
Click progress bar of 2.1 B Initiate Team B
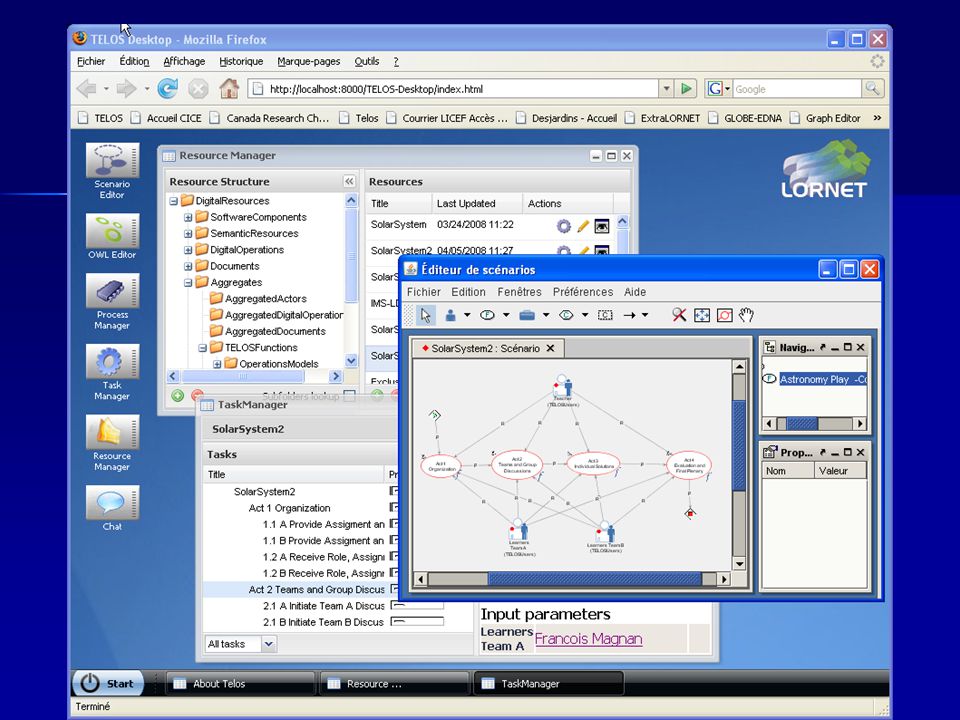(x=417, y=622)
